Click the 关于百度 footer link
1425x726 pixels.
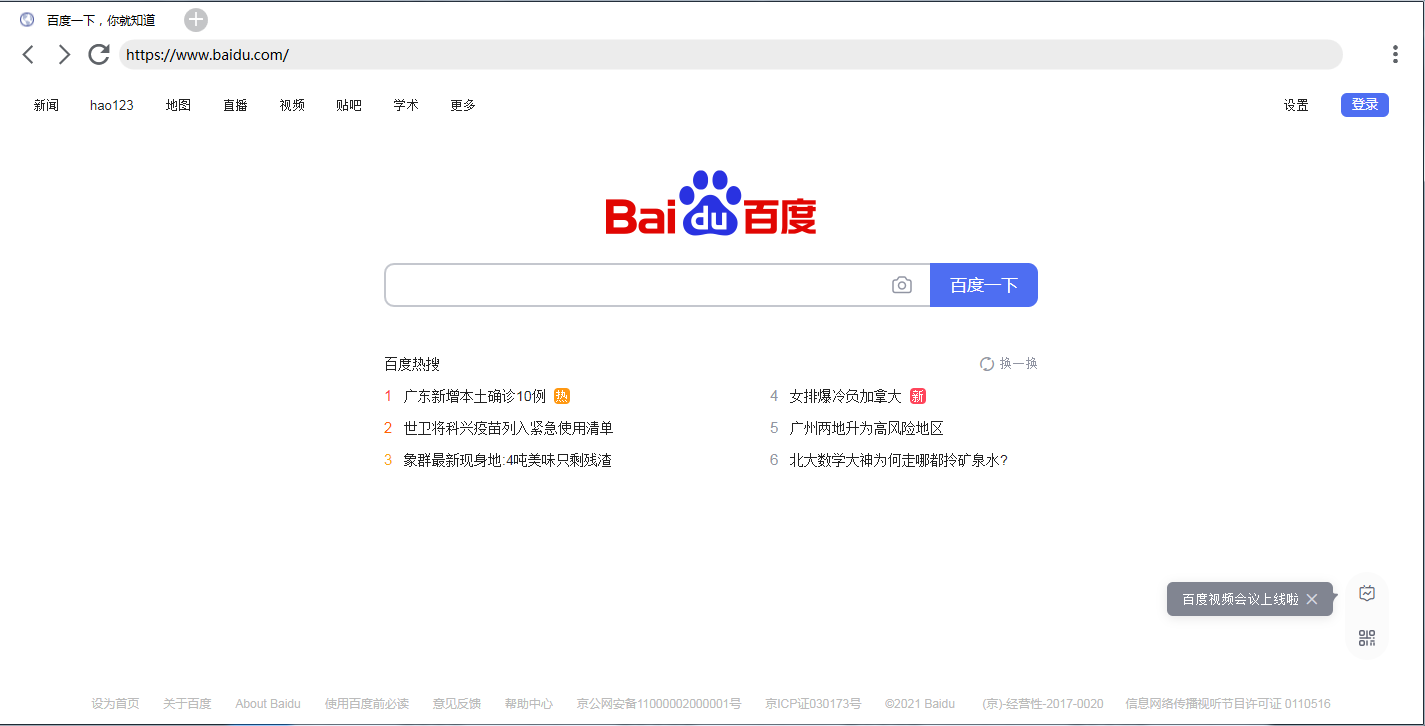coord(187,704)
